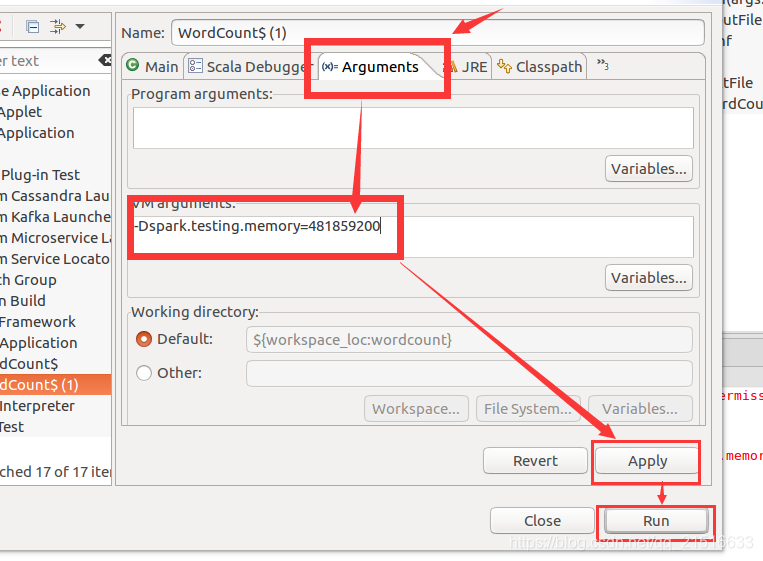This screenshot has height=561, width=763.
Task: Click the Workspace... button
Action: click(x=416, y=409)
